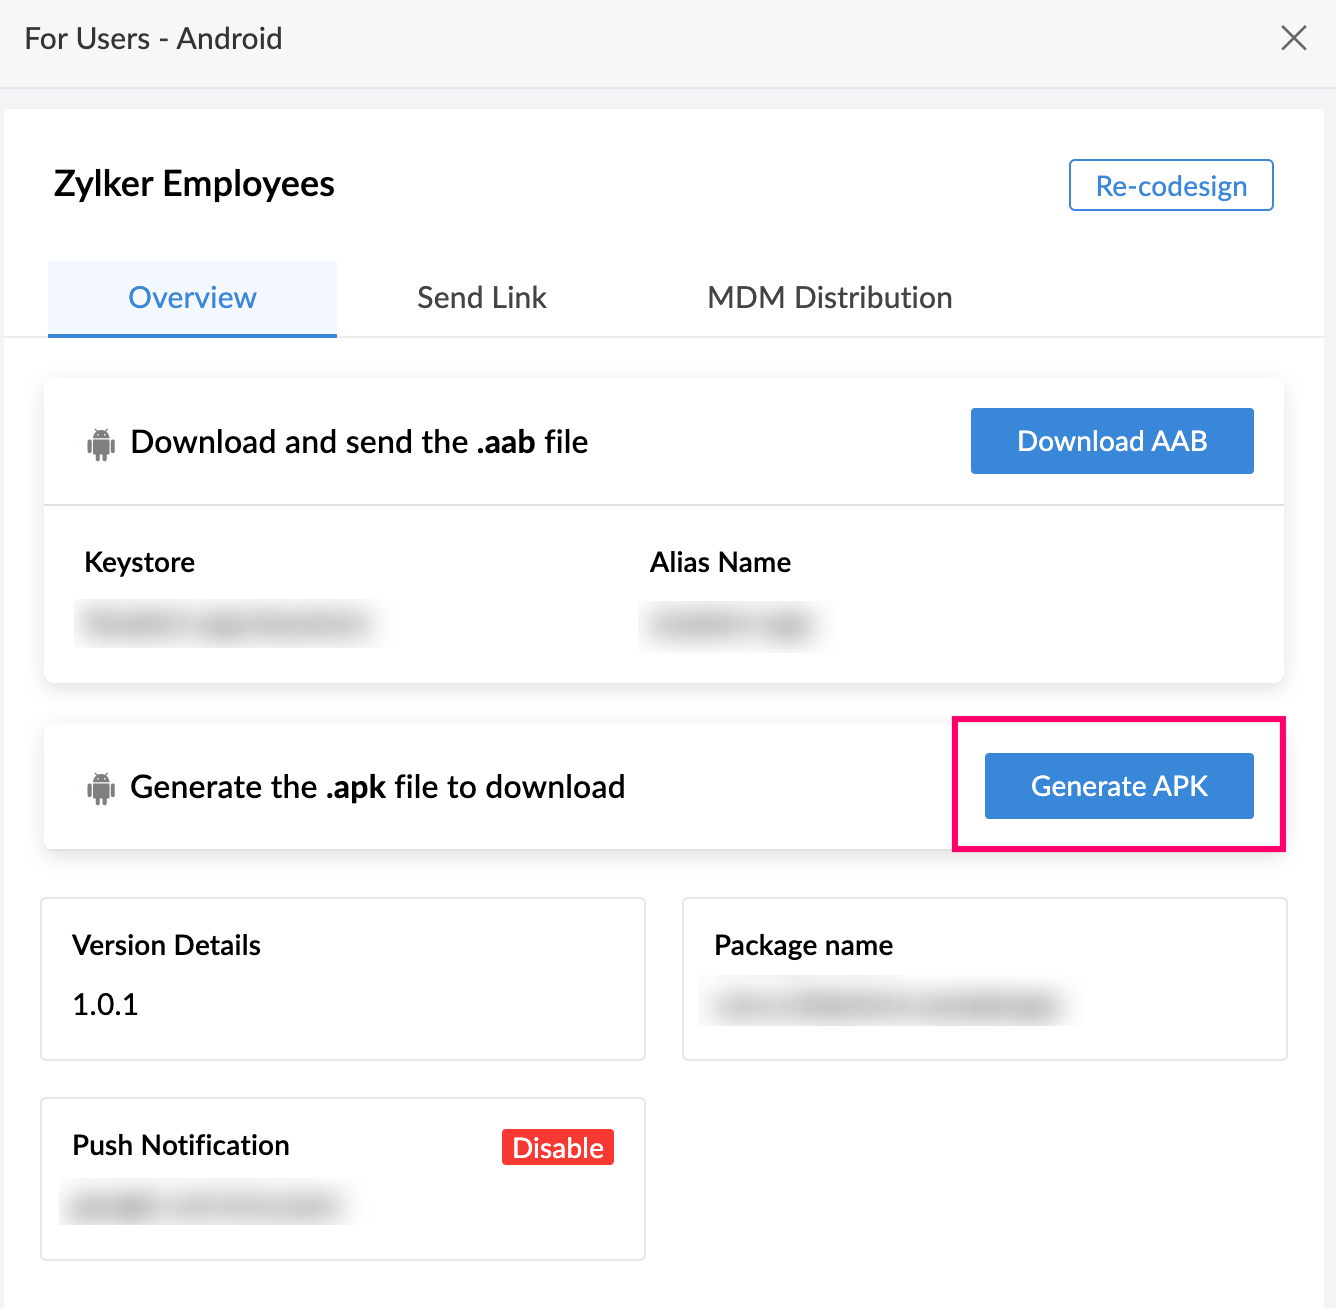Click the Download AAB button
The width and height of the screenshot is (1336, 1308).
click(1111, 440)
